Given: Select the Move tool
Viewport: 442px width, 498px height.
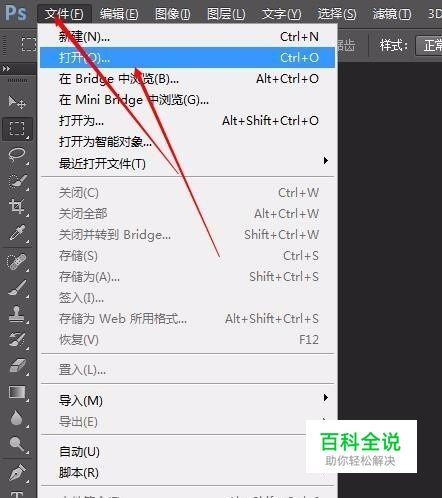Looking at the screenshot, I should coord(17,102).
